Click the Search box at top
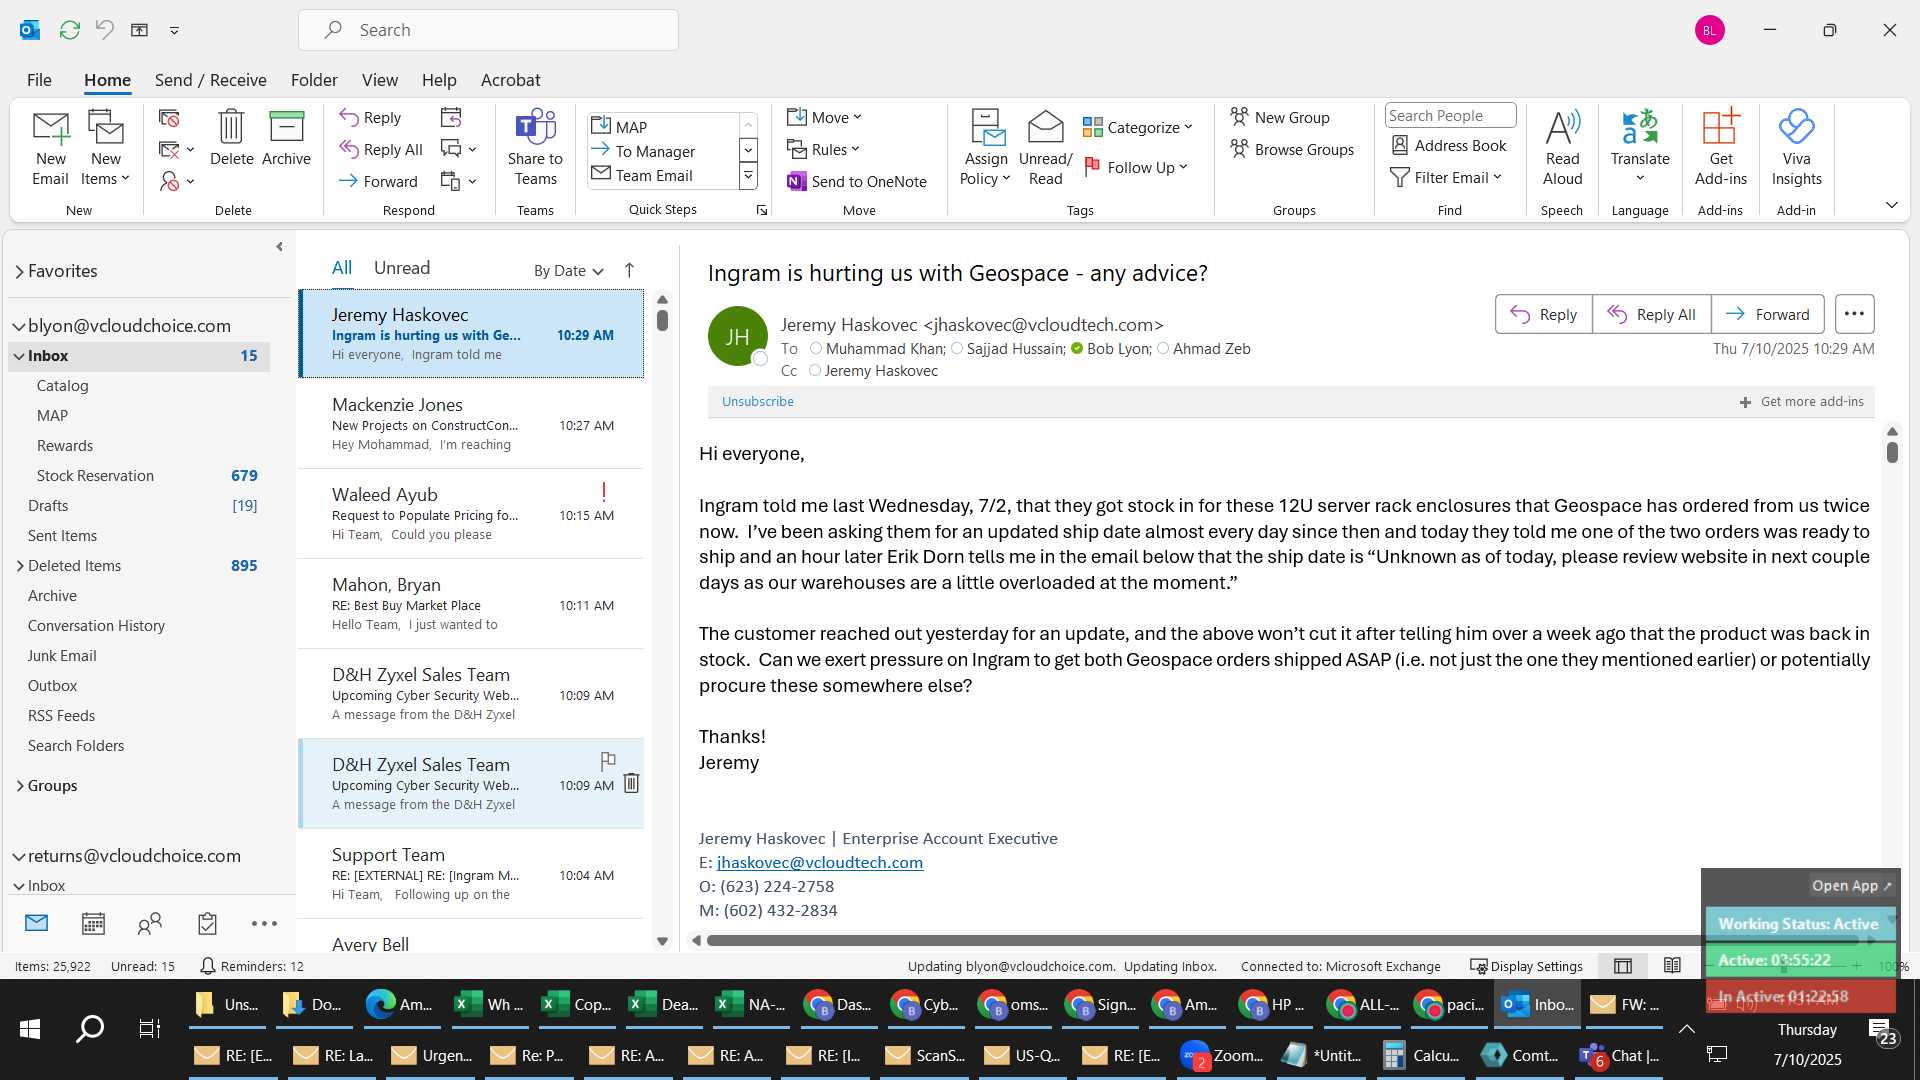Image resolution: width=1920 pixels, height=1080 pixels. pyautogui.click(x=488, y=30)
